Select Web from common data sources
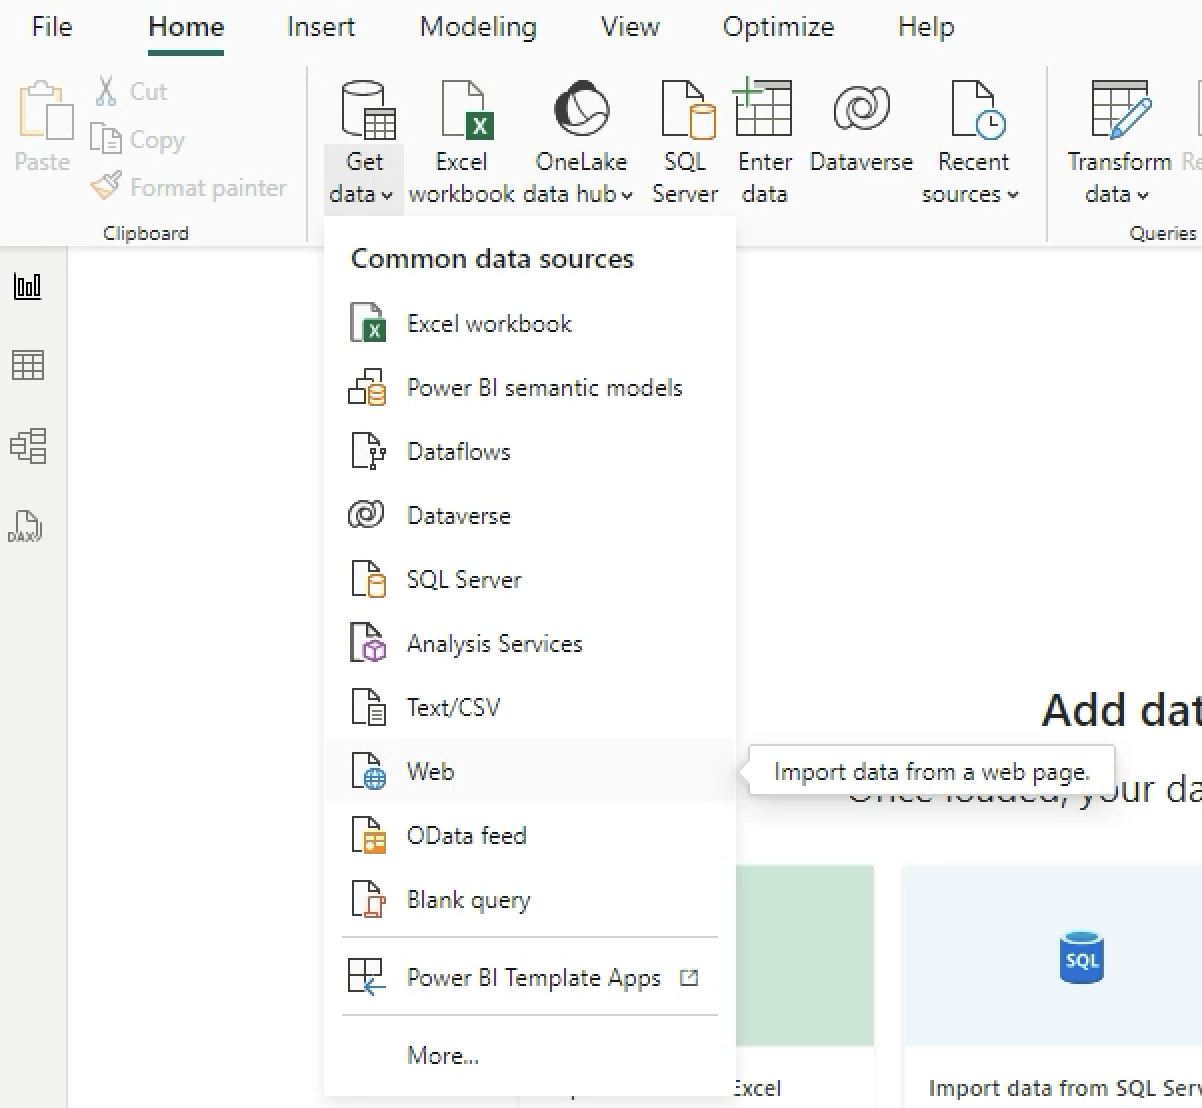The height and width of the screenshot is (1108, 1202). point(430,772)
